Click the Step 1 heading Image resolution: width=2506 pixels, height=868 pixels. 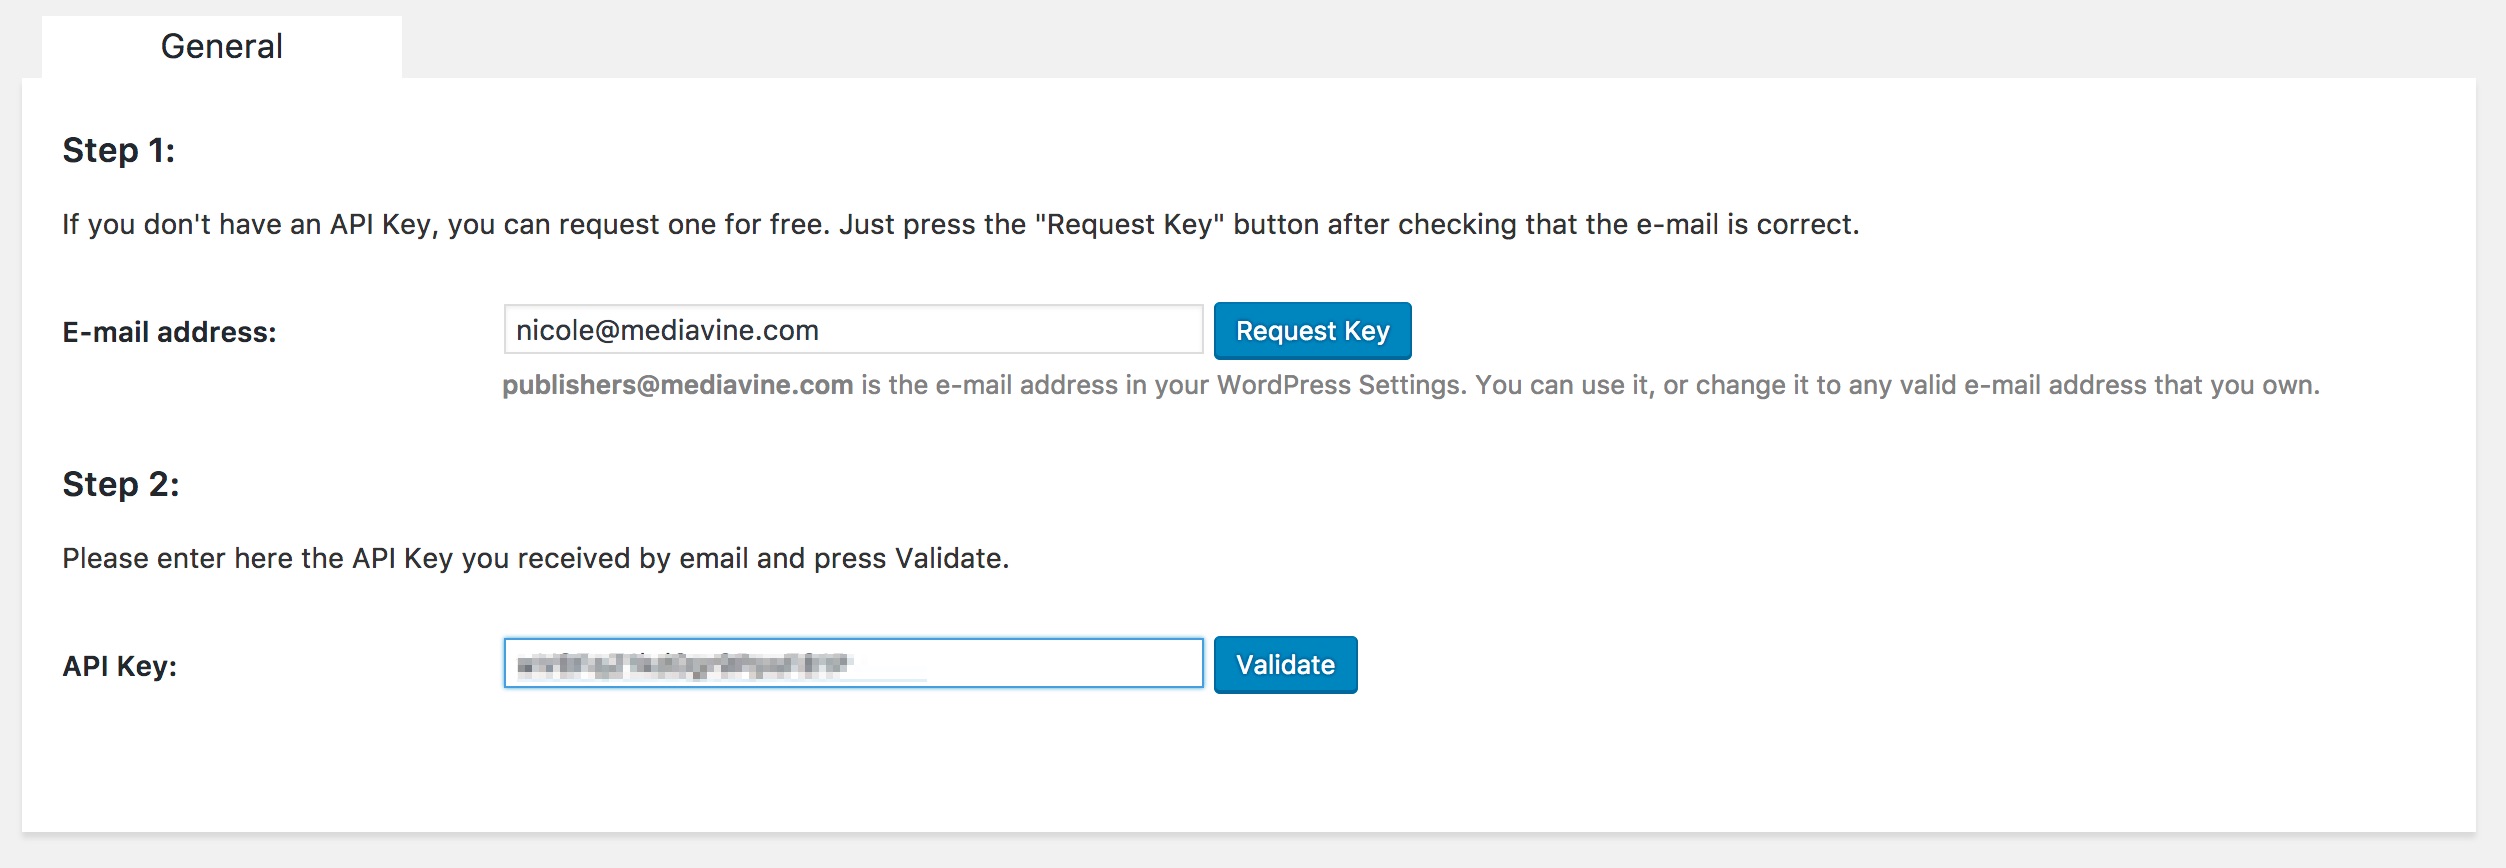[118, 150]
